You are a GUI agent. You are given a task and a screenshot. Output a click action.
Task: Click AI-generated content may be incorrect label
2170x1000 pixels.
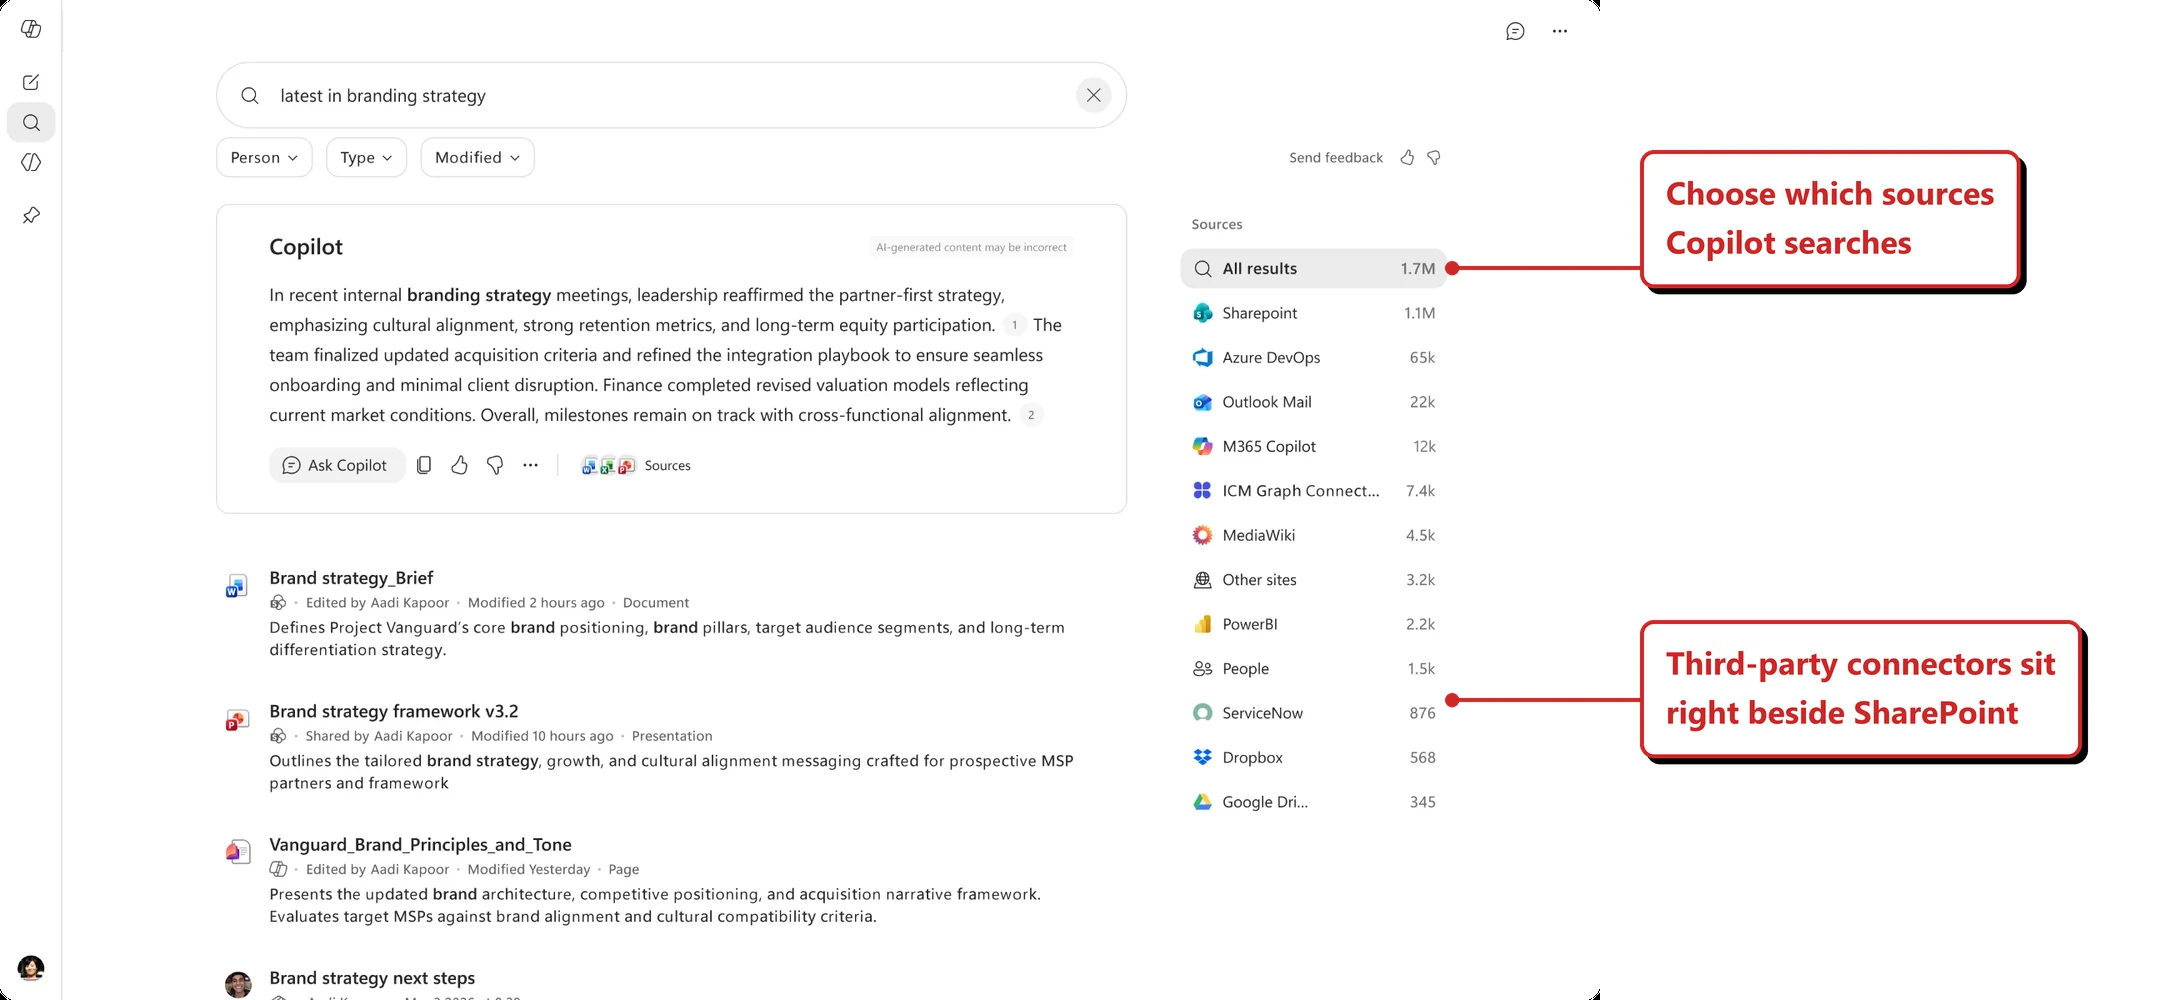971,247
